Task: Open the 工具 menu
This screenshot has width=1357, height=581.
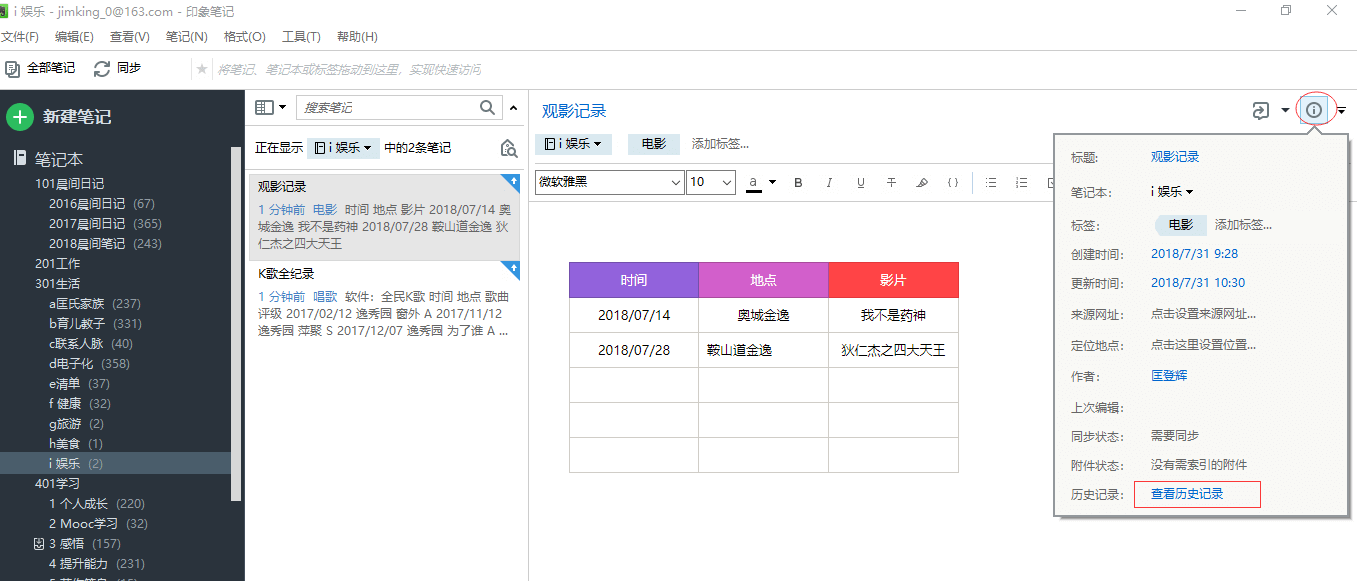Action: pyautogui.click(x=301, y=36)
